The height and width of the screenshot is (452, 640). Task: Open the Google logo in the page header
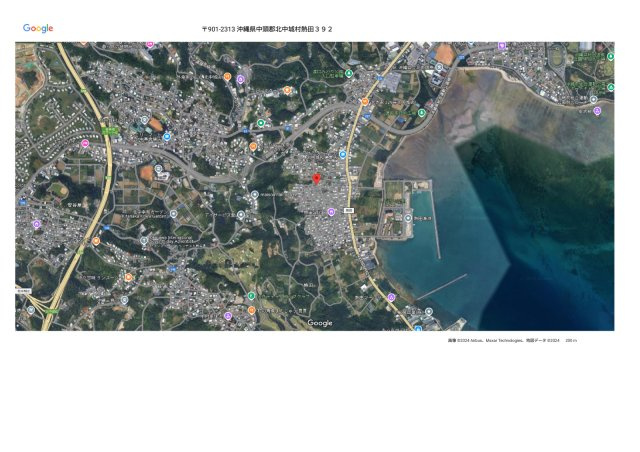tap(38, 28)
